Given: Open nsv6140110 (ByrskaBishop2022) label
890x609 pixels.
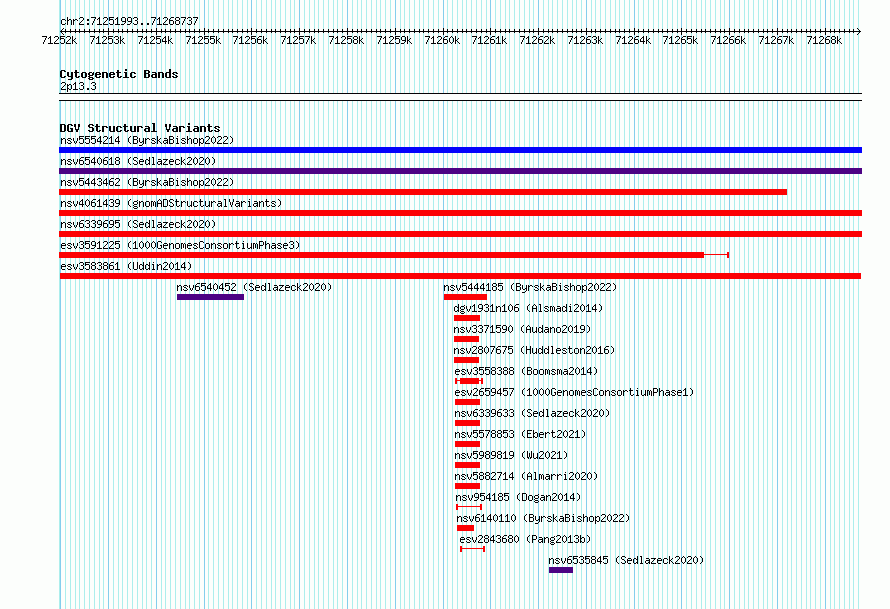Looking at the screenshot, I should (x=543, y=518).
